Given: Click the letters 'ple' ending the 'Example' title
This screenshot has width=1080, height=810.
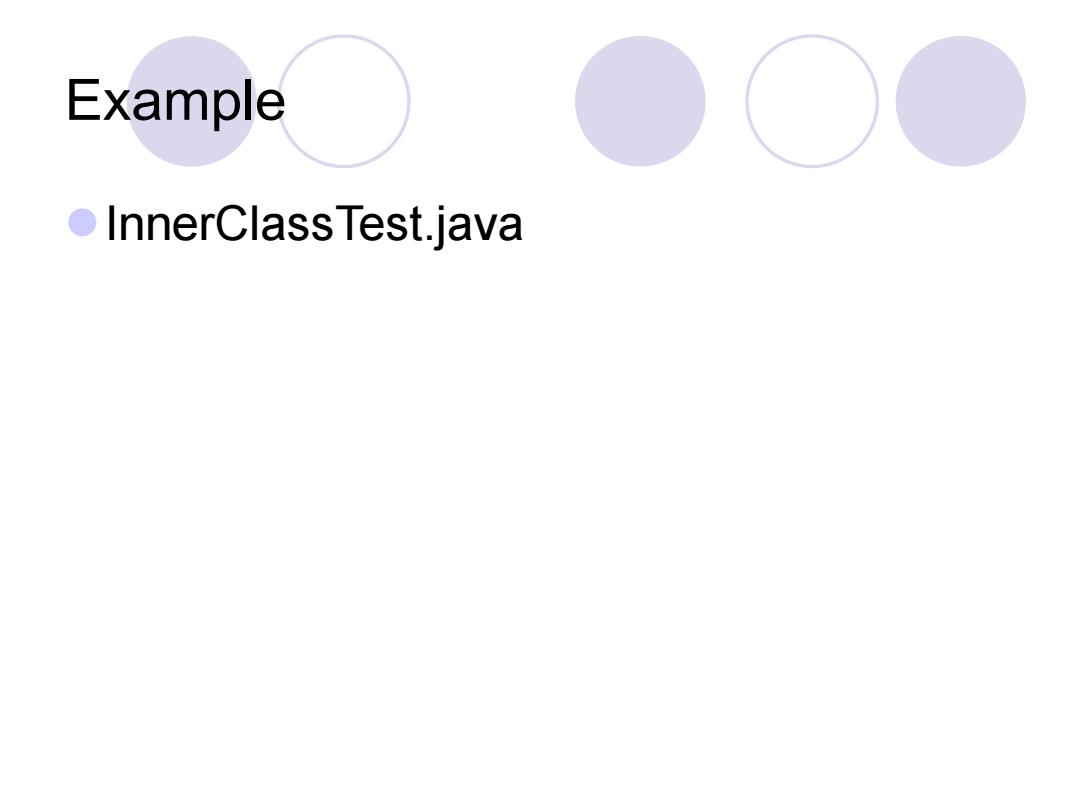Looking at the screenshot, I should coord(250,105).
